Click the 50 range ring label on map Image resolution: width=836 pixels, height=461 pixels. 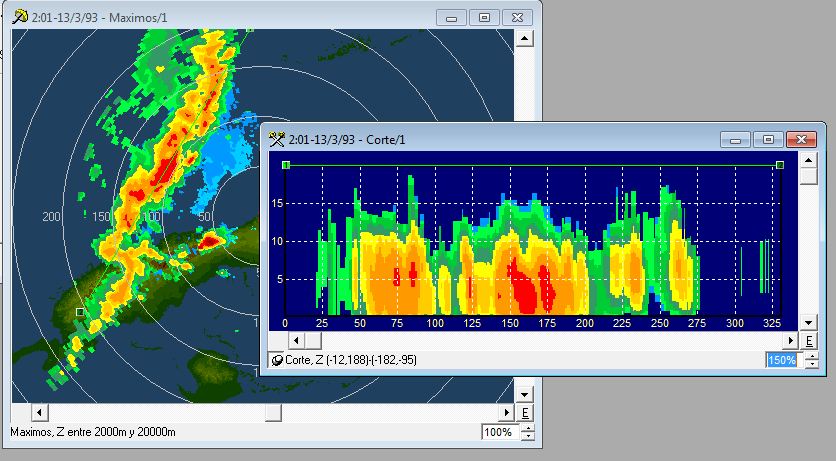pos(204,216)
